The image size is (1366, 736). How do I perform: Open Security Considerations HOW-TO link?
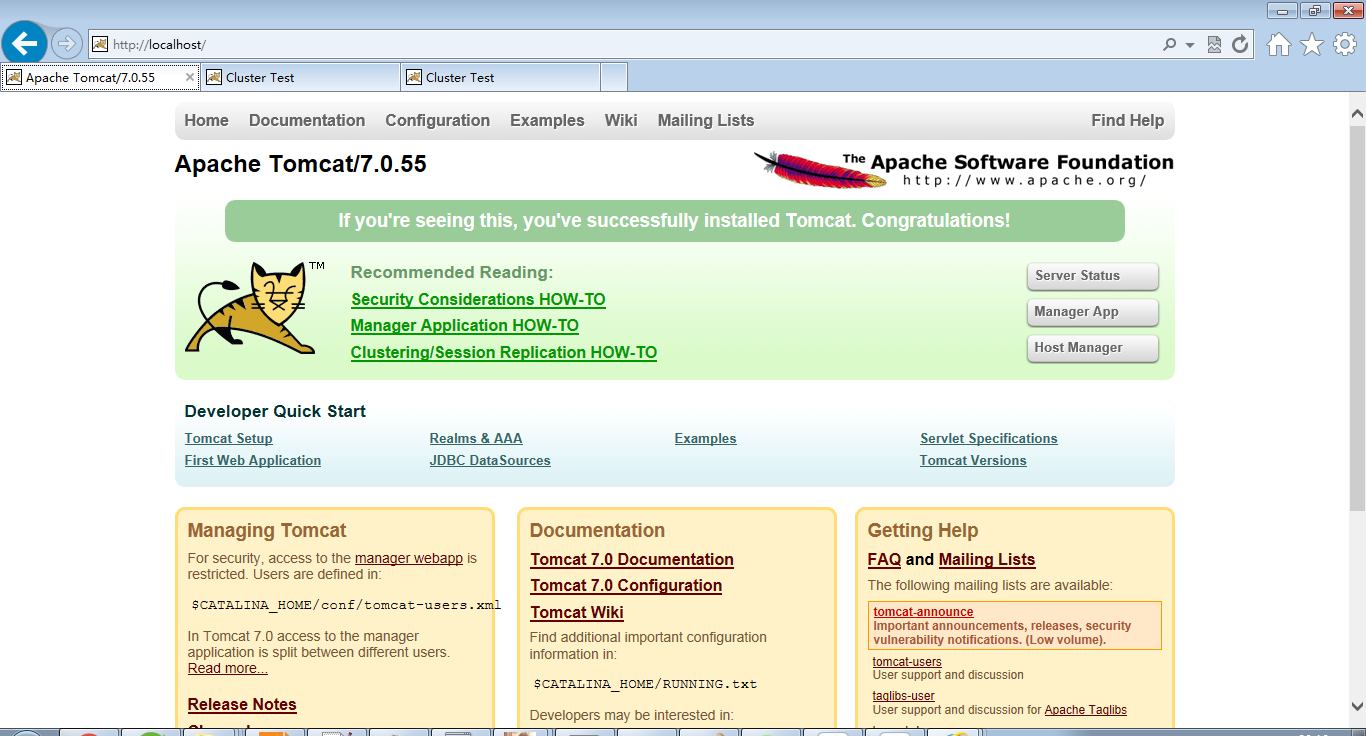tap(478, 300)
